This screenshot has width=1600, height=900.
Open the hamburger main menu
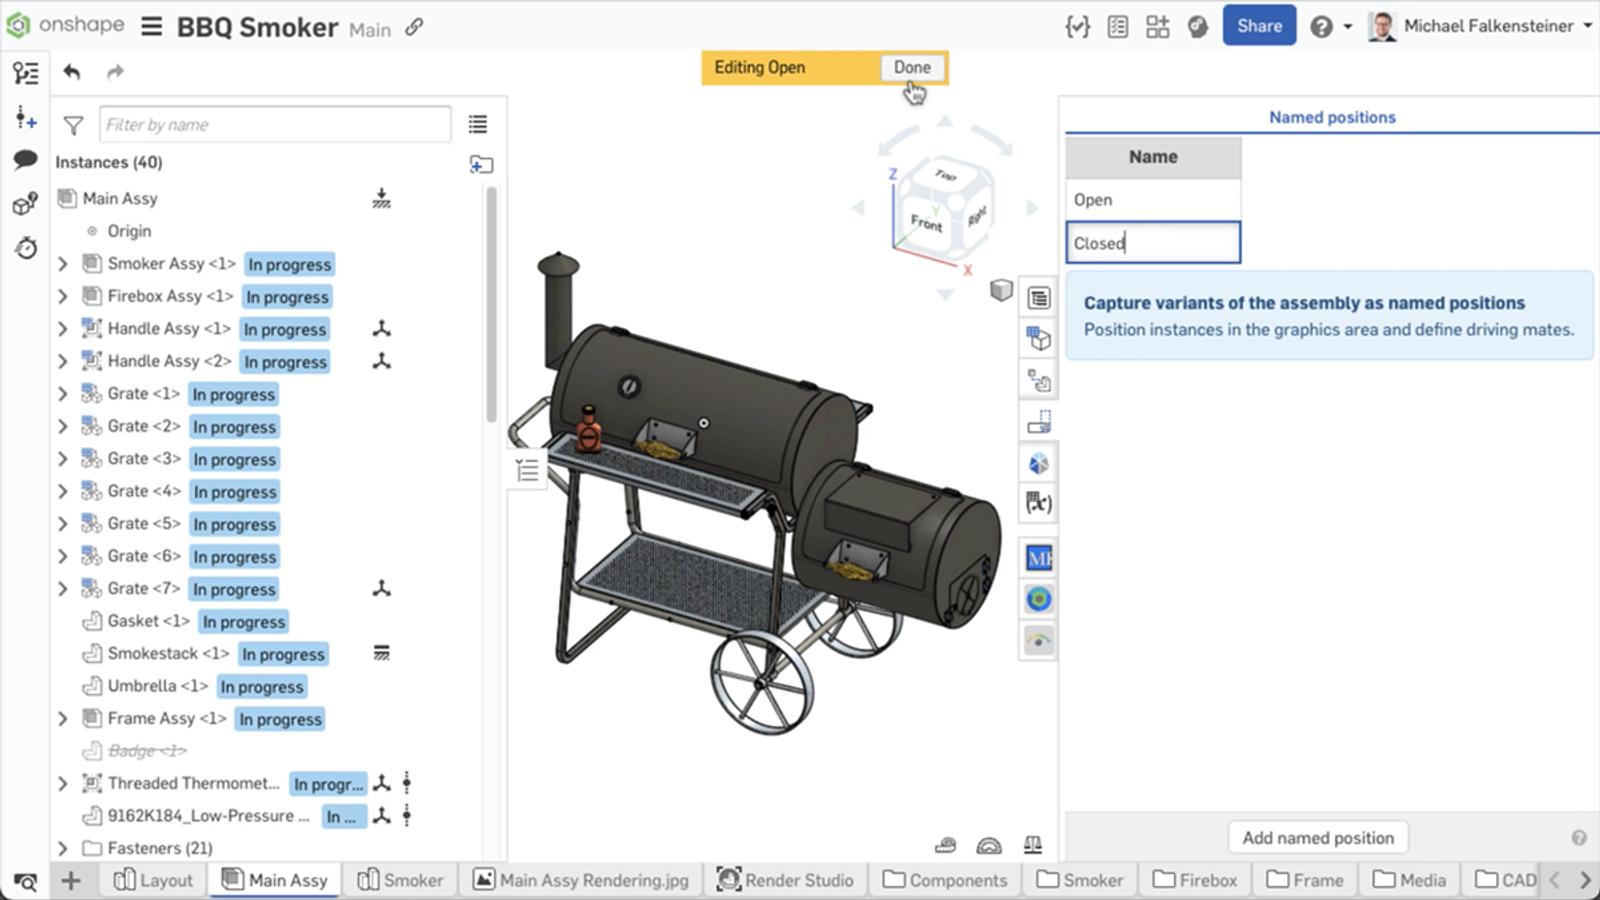coord(151,26)
